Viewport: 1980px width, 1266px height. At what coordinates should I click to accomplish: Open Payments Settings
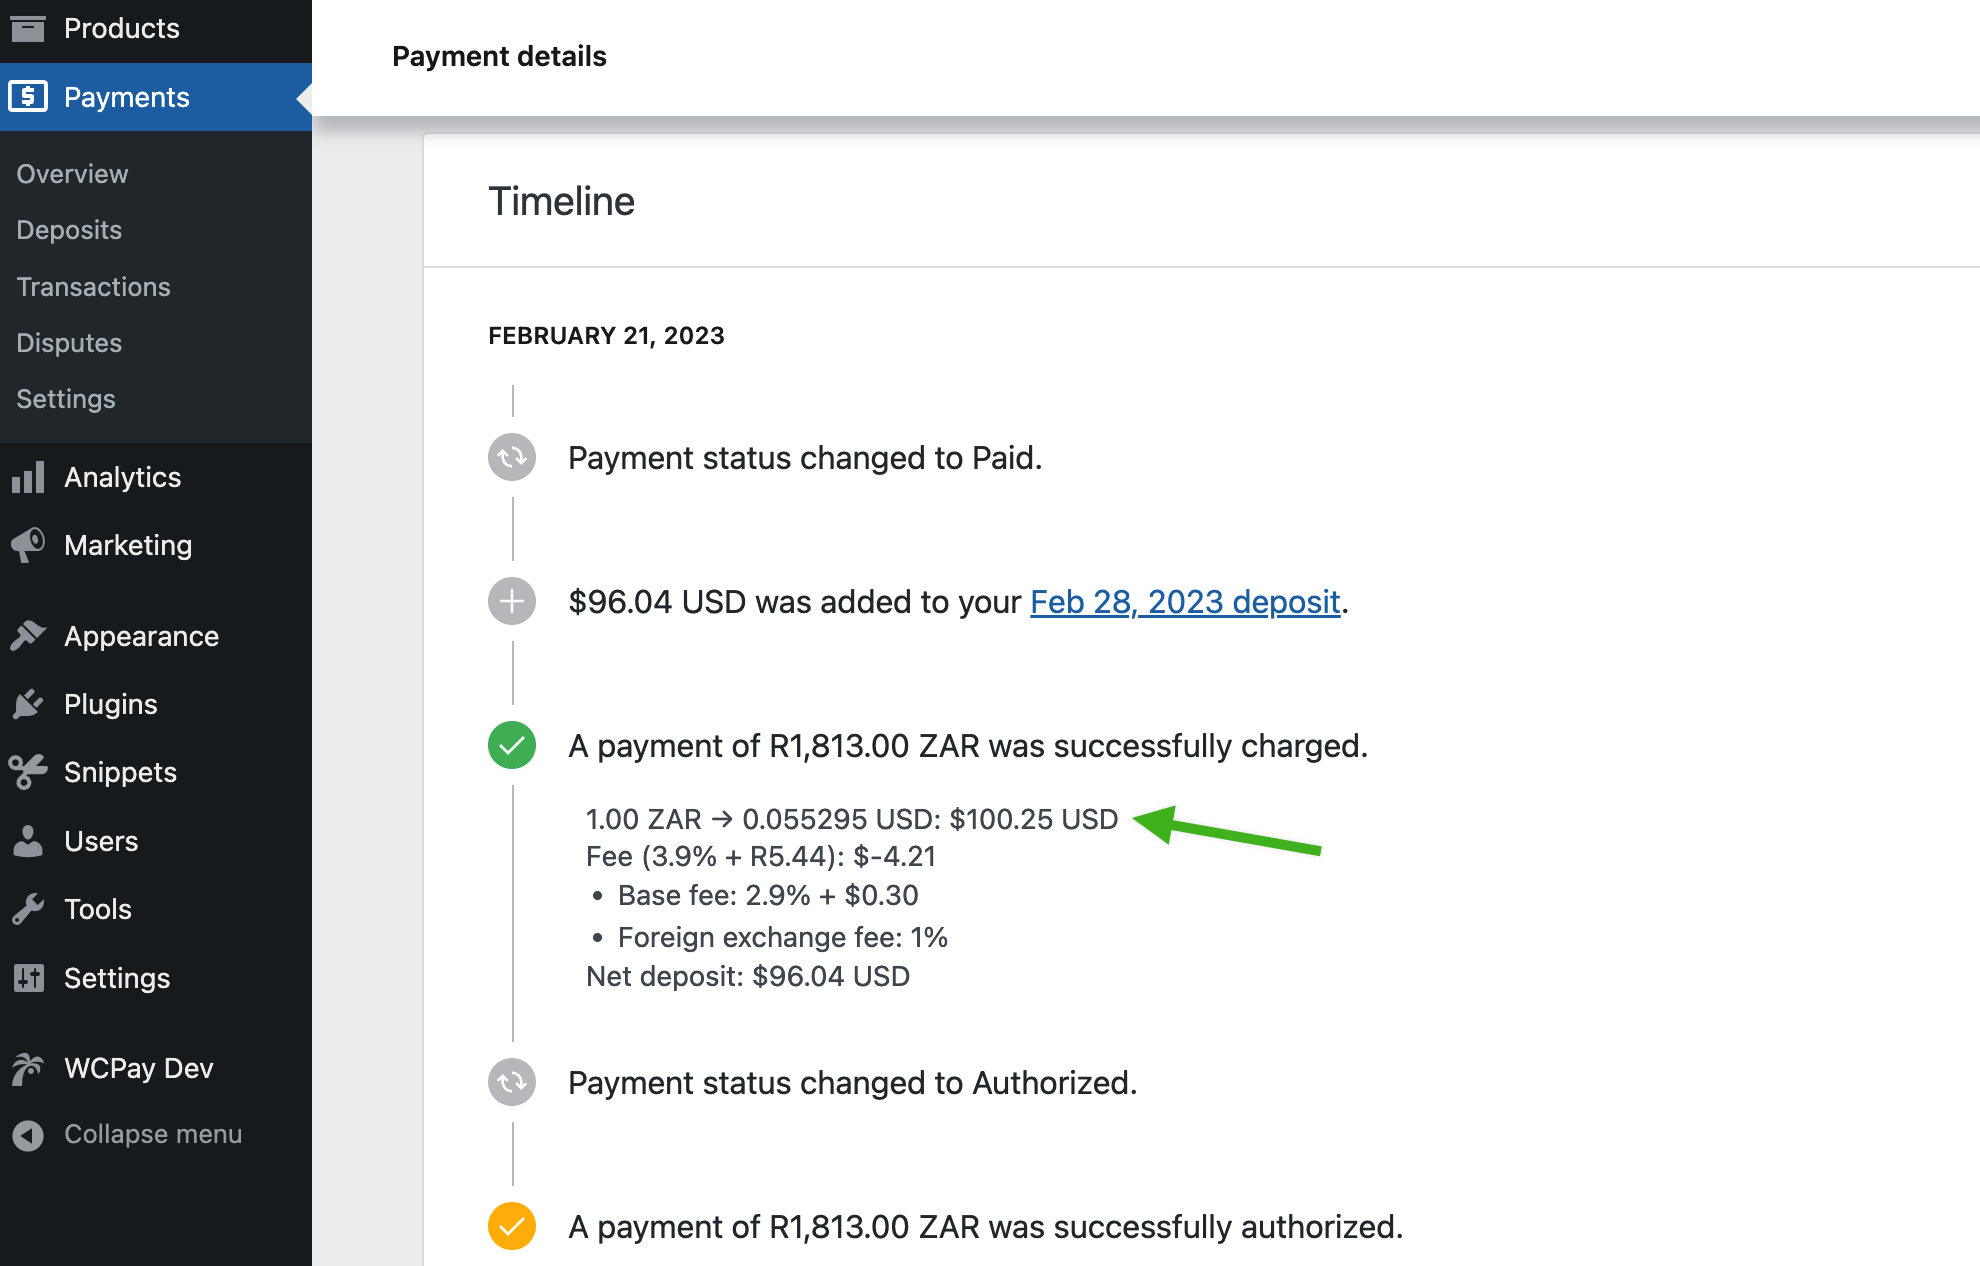coord(65,398)
